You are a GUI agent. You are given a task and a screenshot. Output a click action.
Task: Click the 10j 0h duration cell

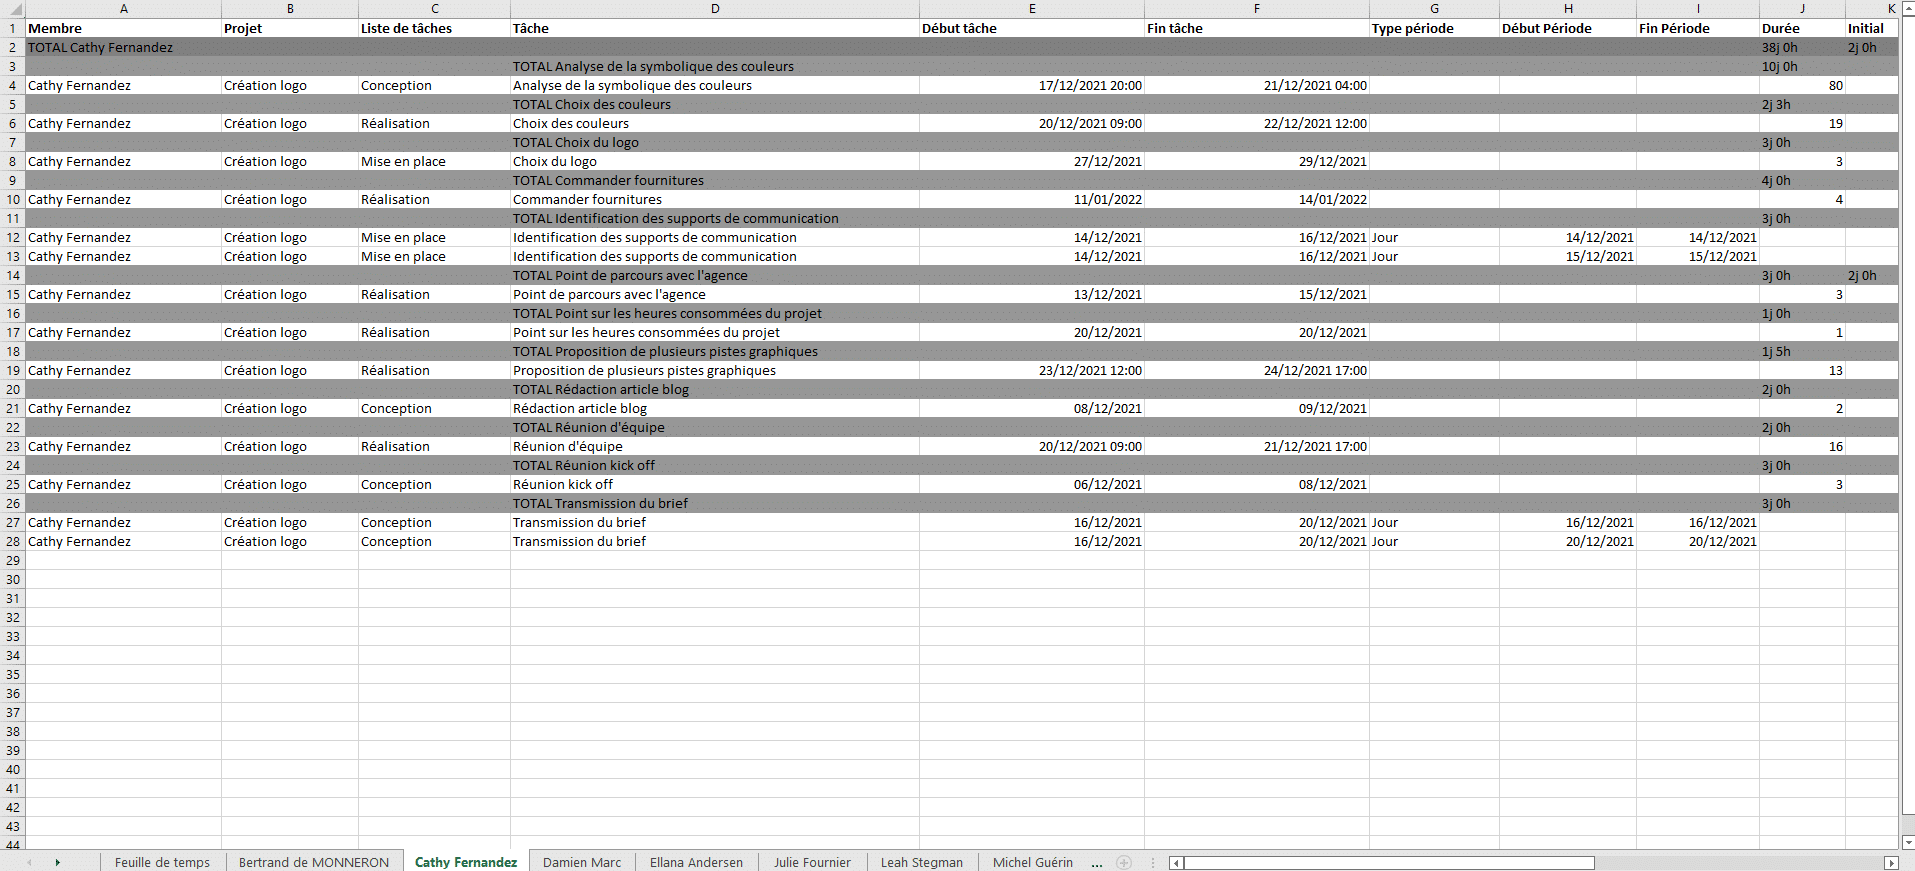pyautogui.click(x=1802, y=66)
